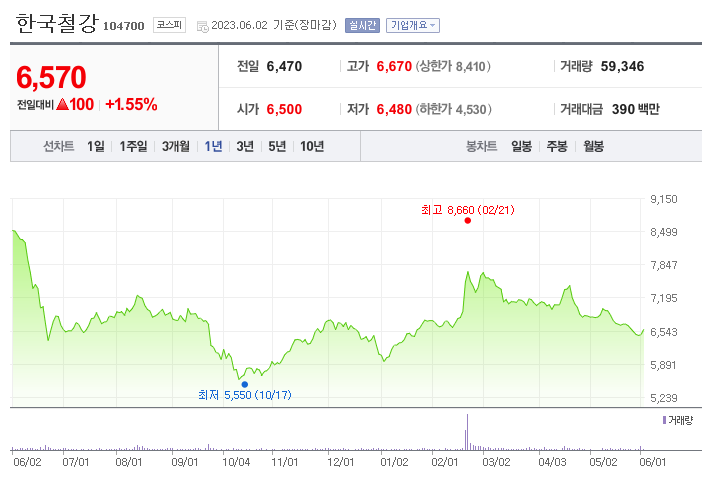Click the purple 거래량 legend marker
This screenshot has width=702, height=484.
[x=664, y=420]
